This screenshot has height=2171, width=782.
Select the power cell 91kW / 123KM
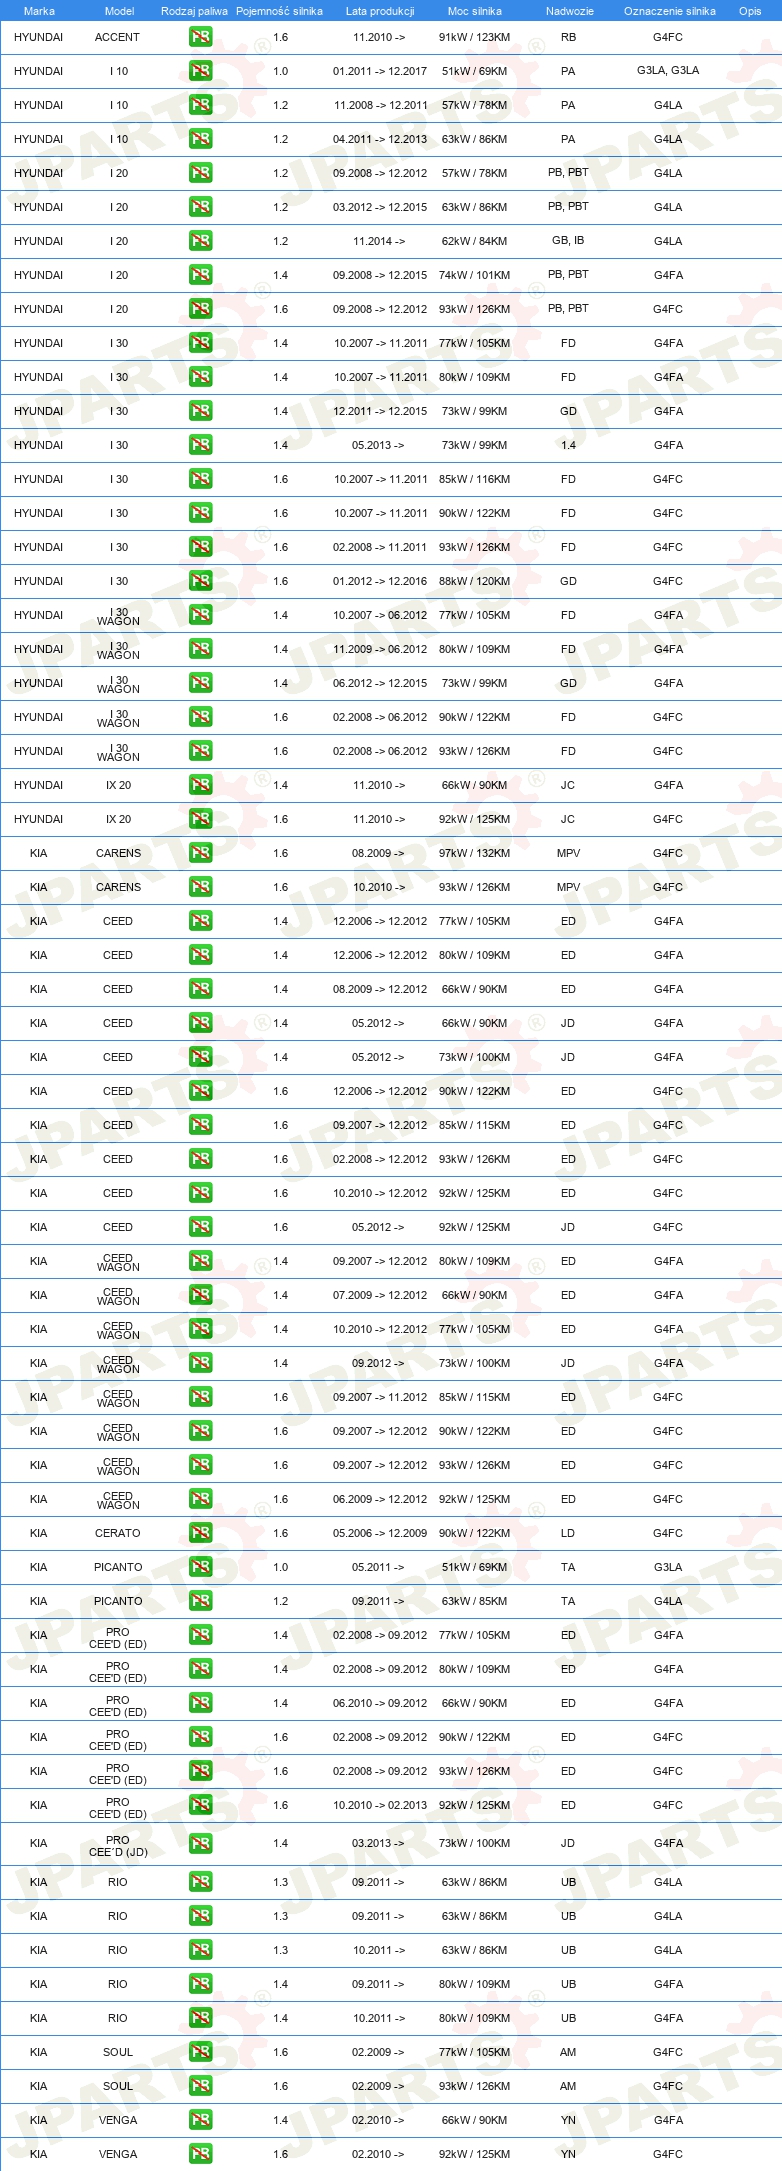(x=474, y=37)
